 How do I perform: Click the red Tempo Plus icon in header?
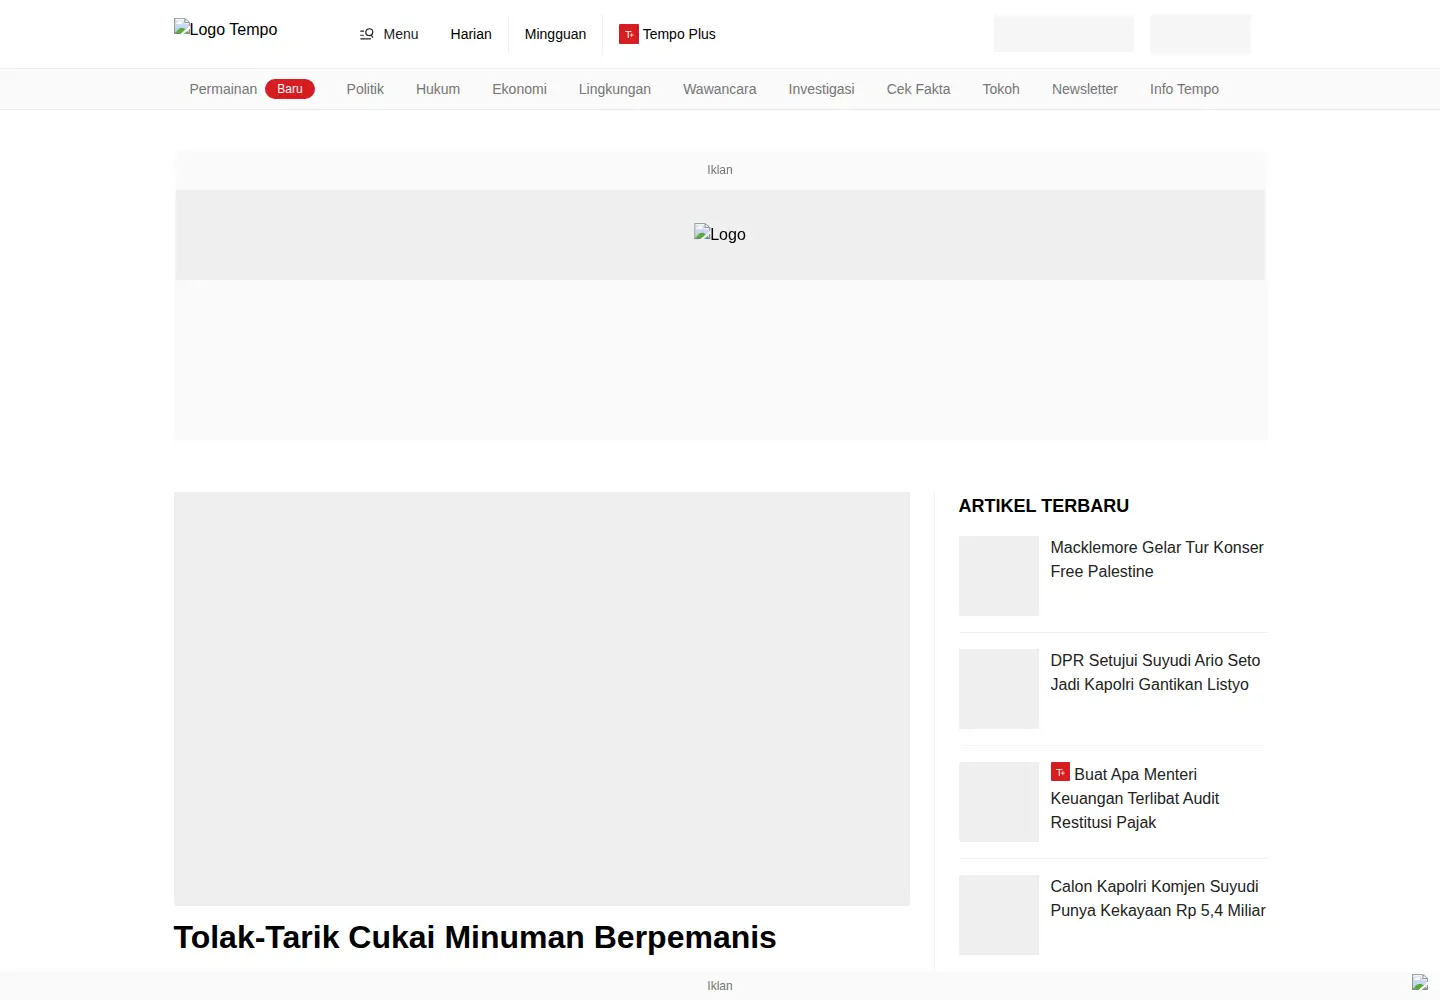click(629, 34)
